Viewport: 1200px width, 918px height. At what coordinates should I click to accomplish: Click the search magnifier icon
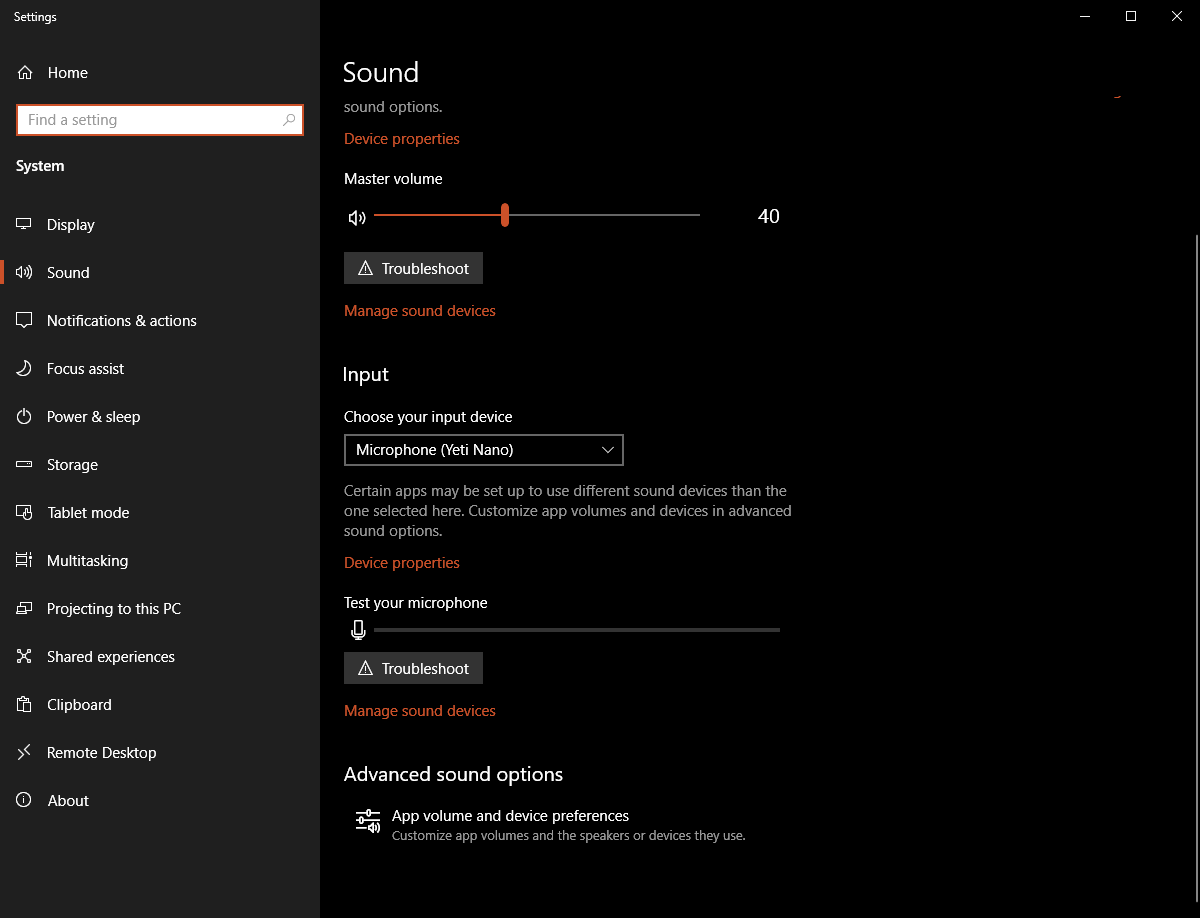[x=289, y=120]
